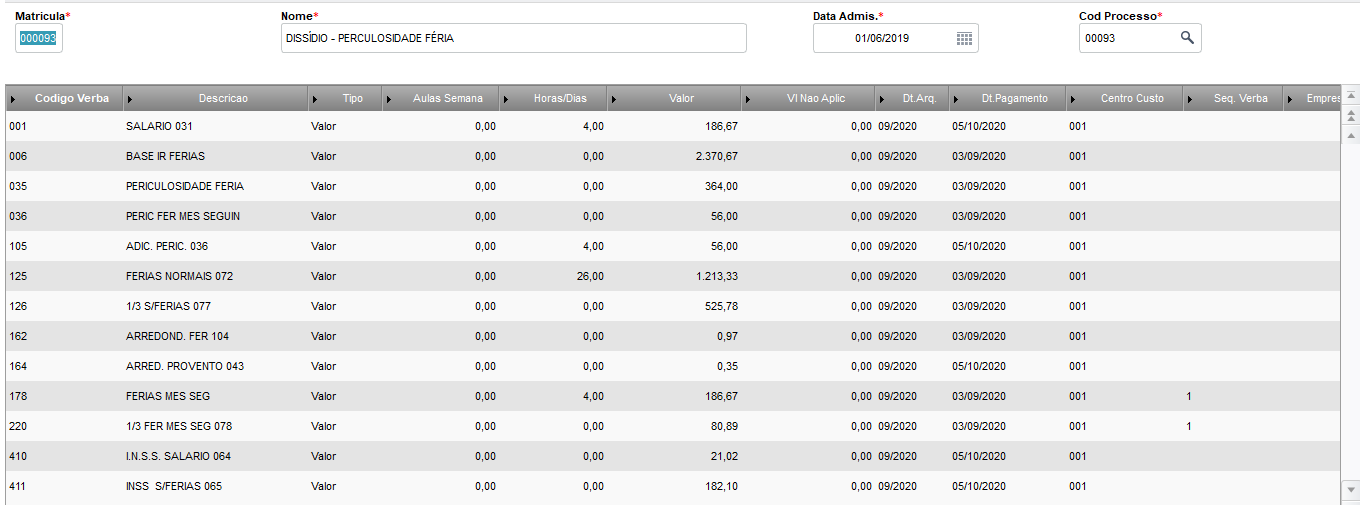The height and width of the screenshot is (505, 1360).
Task: Click the 26,00 Horas/Dias cell
Action: (590, 276)
